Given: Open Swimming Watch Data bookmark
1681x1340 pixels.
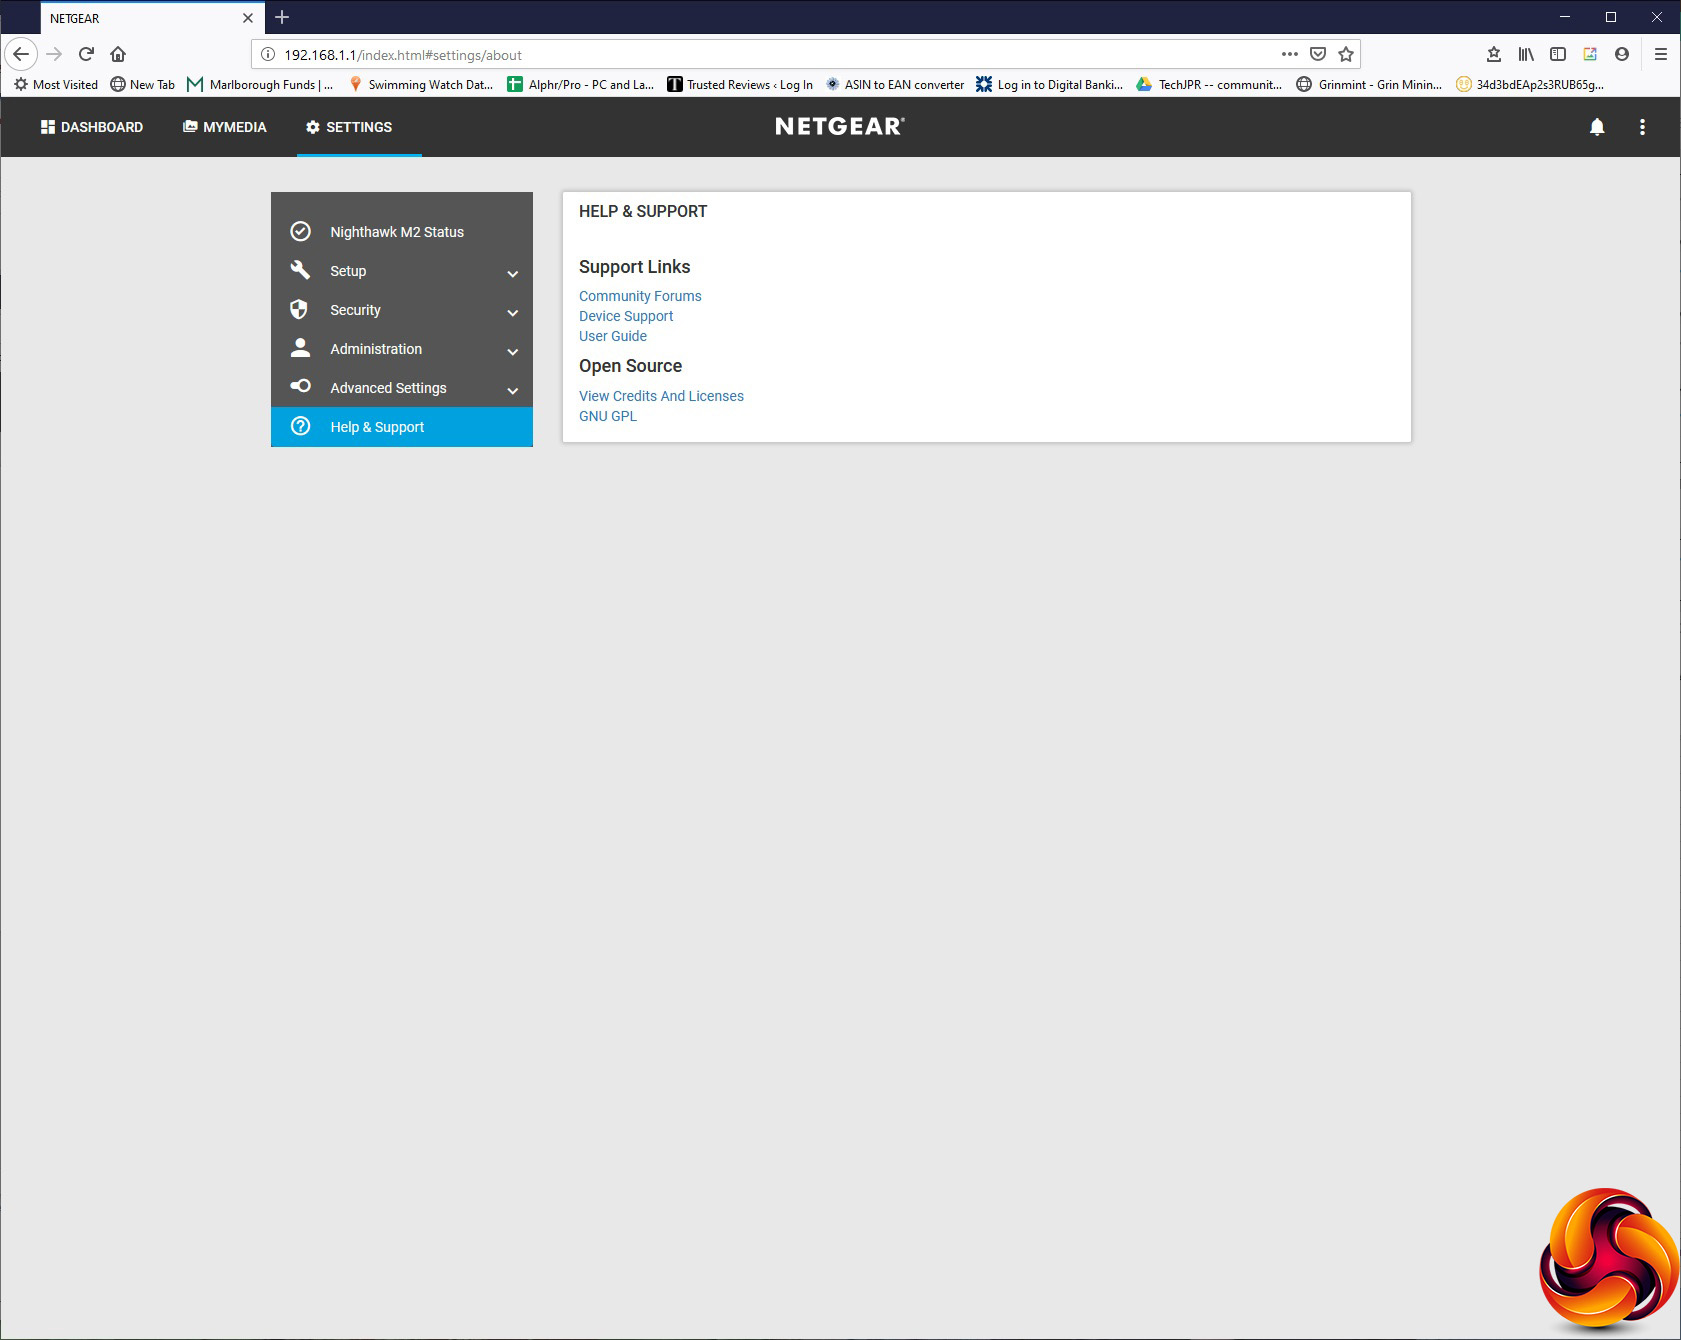Looking at the screenshot, I should [x=420, y=84].
